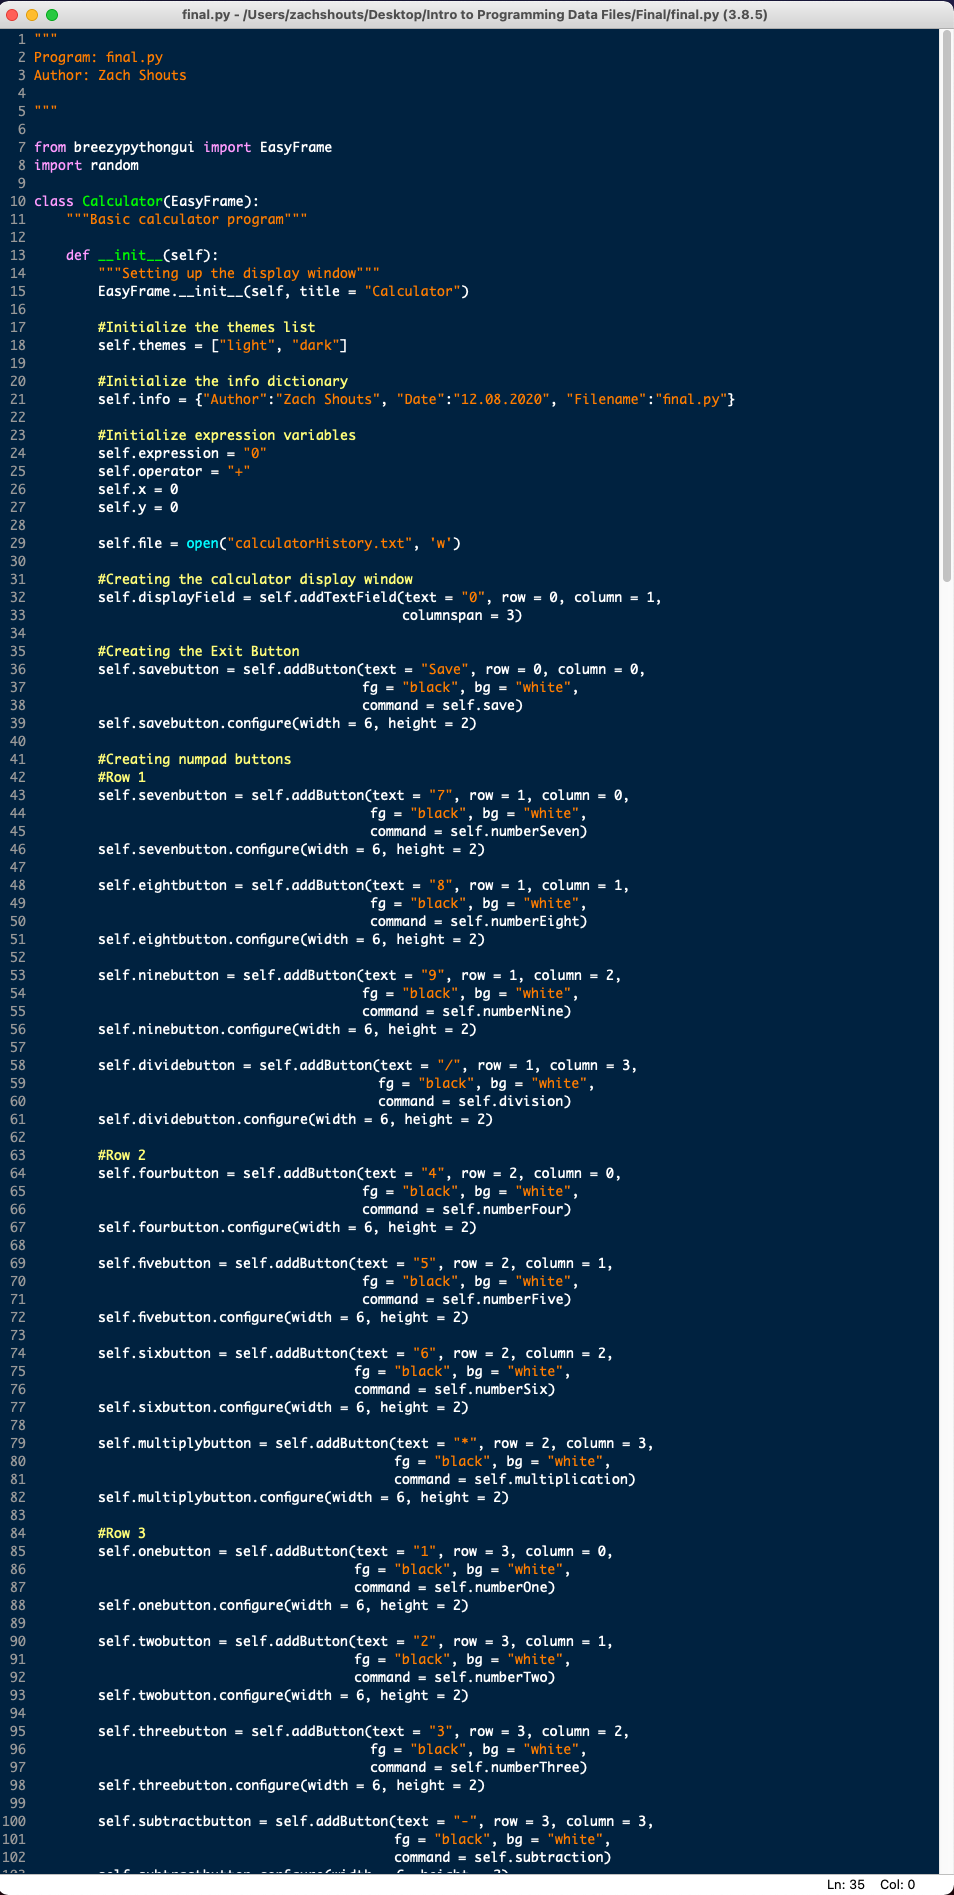
Task: Click the red close window button
Action: [12, 15]
